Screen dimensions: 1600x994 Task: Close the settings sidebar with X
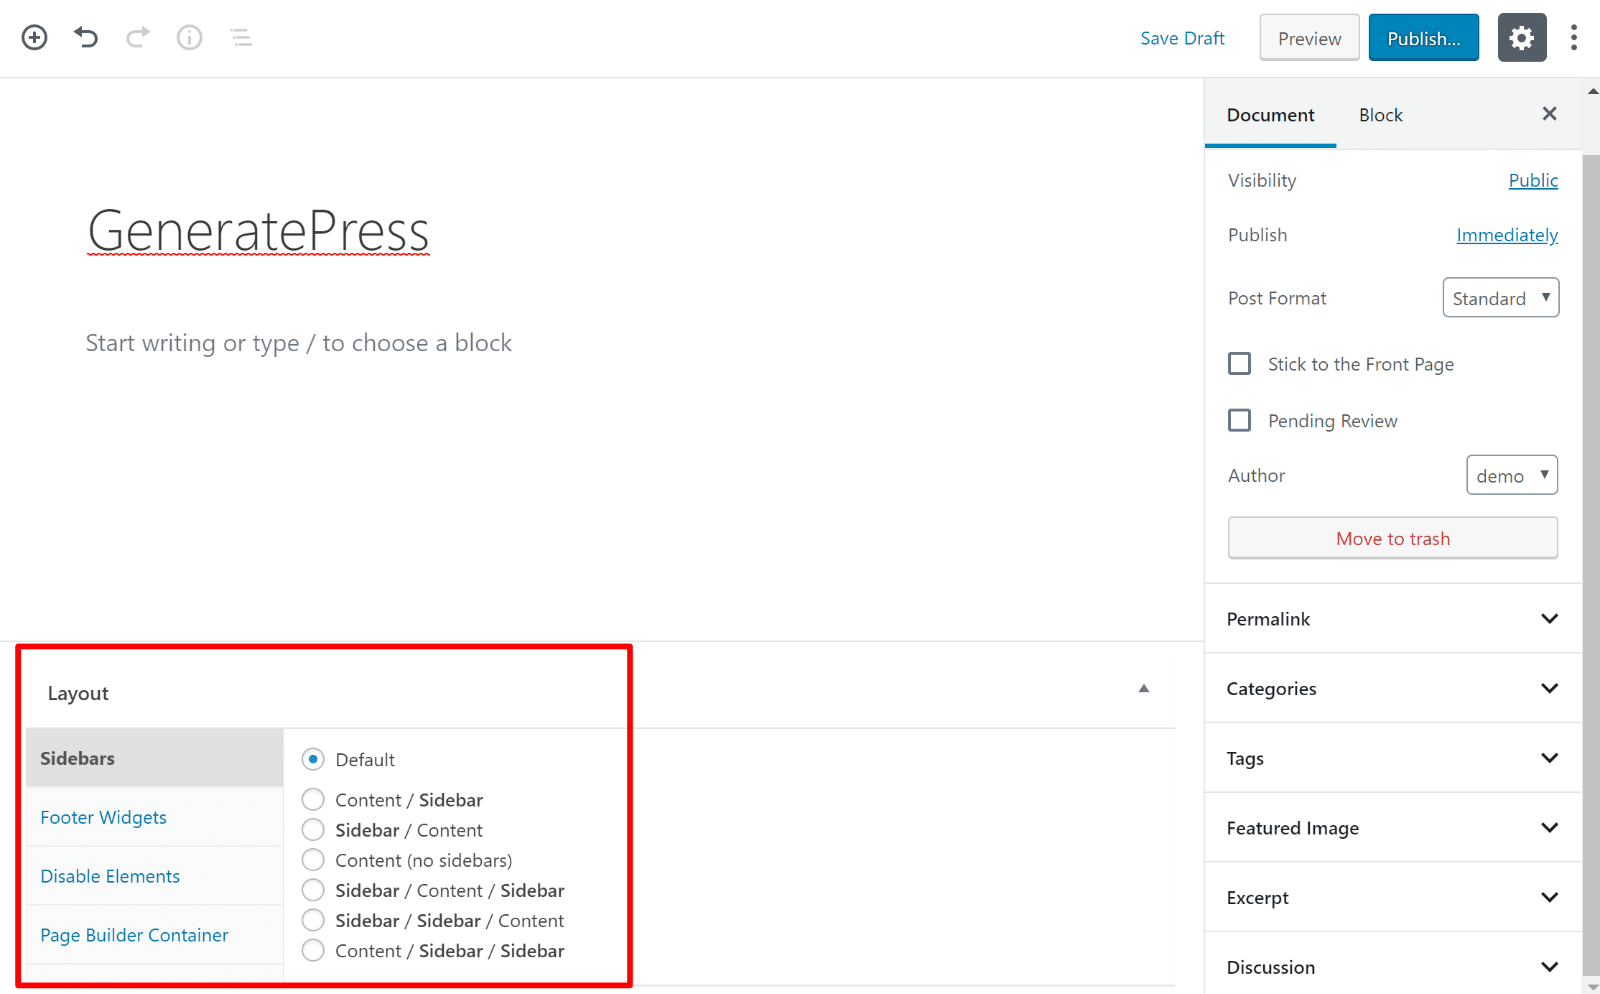[x=1549, y=114]
